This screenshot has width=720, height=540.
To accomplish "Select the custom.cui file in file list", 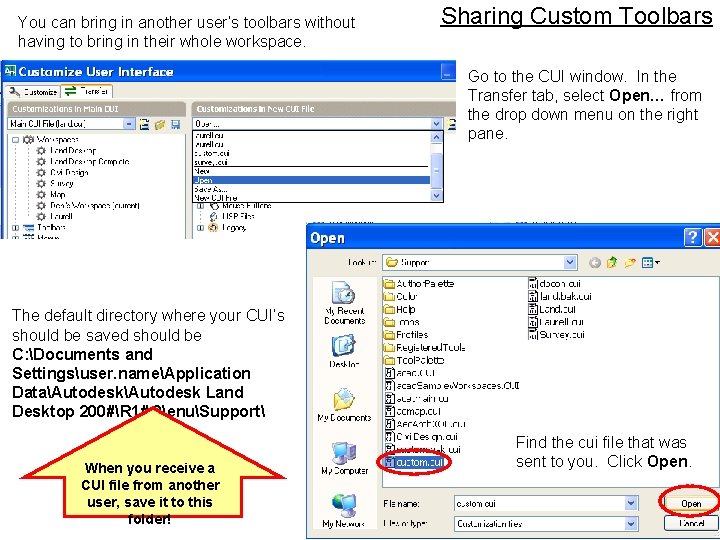I will click(414, 462).
